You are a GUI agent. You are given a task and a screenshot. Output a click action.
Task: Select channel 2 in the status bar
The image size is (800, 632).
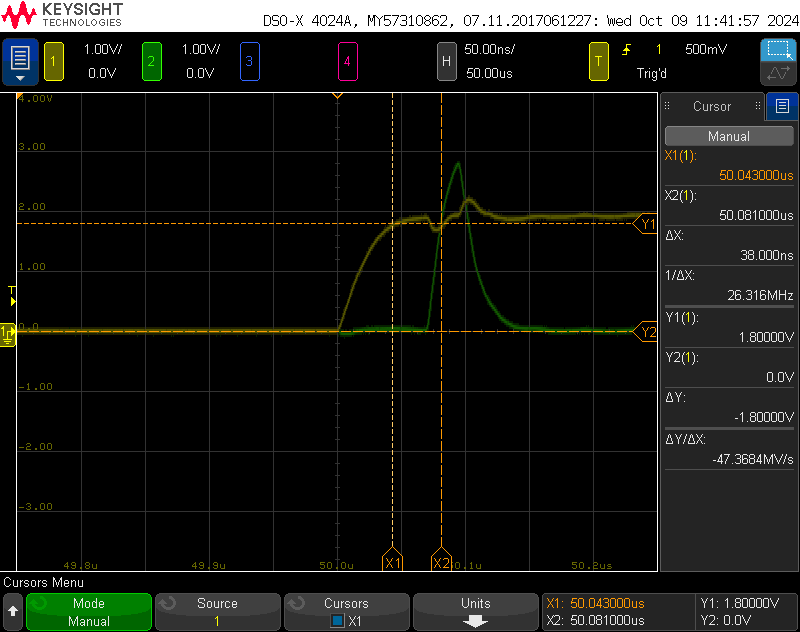click(x=151, y=61)
